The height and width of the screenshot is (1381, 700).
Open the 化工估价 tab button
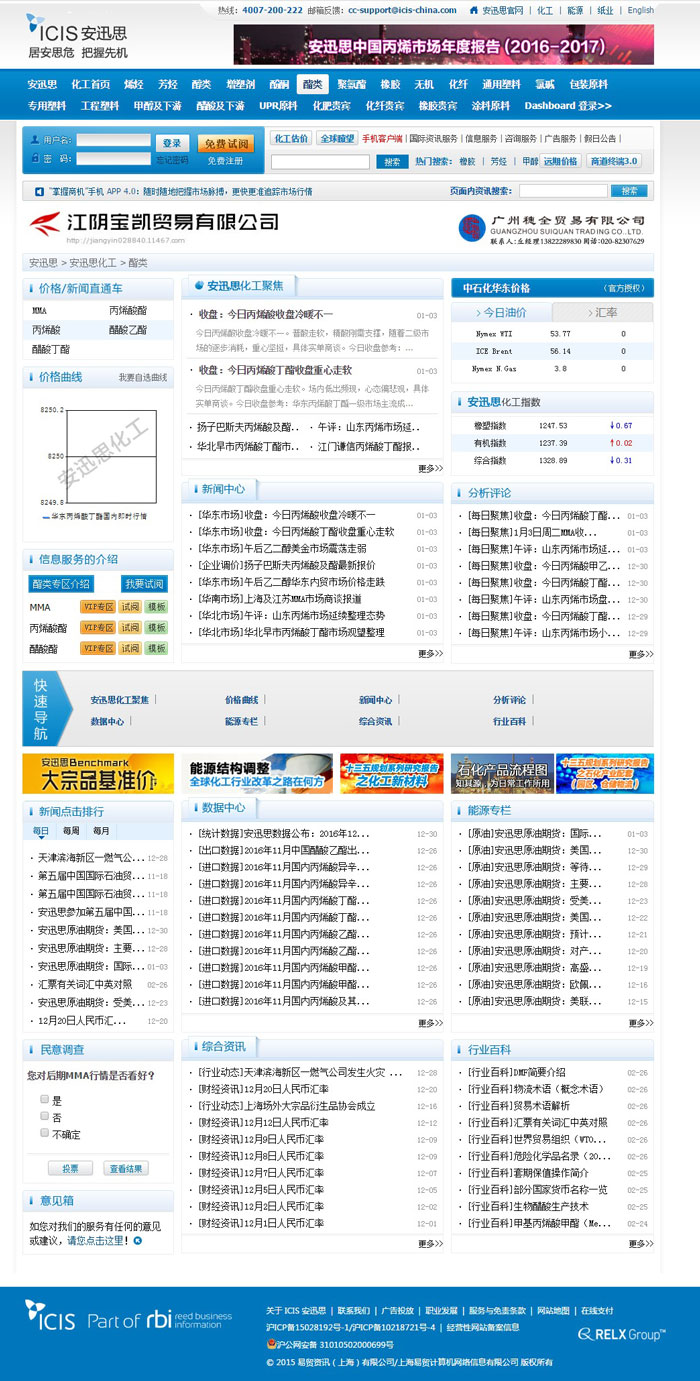pos(291,138)
